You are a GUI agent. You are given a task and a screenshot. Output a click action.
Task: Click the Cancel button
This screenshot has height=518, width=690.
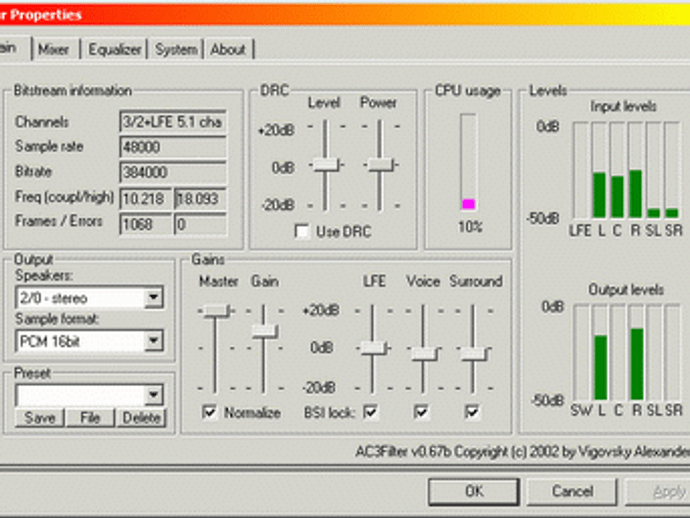pos(572,491)
